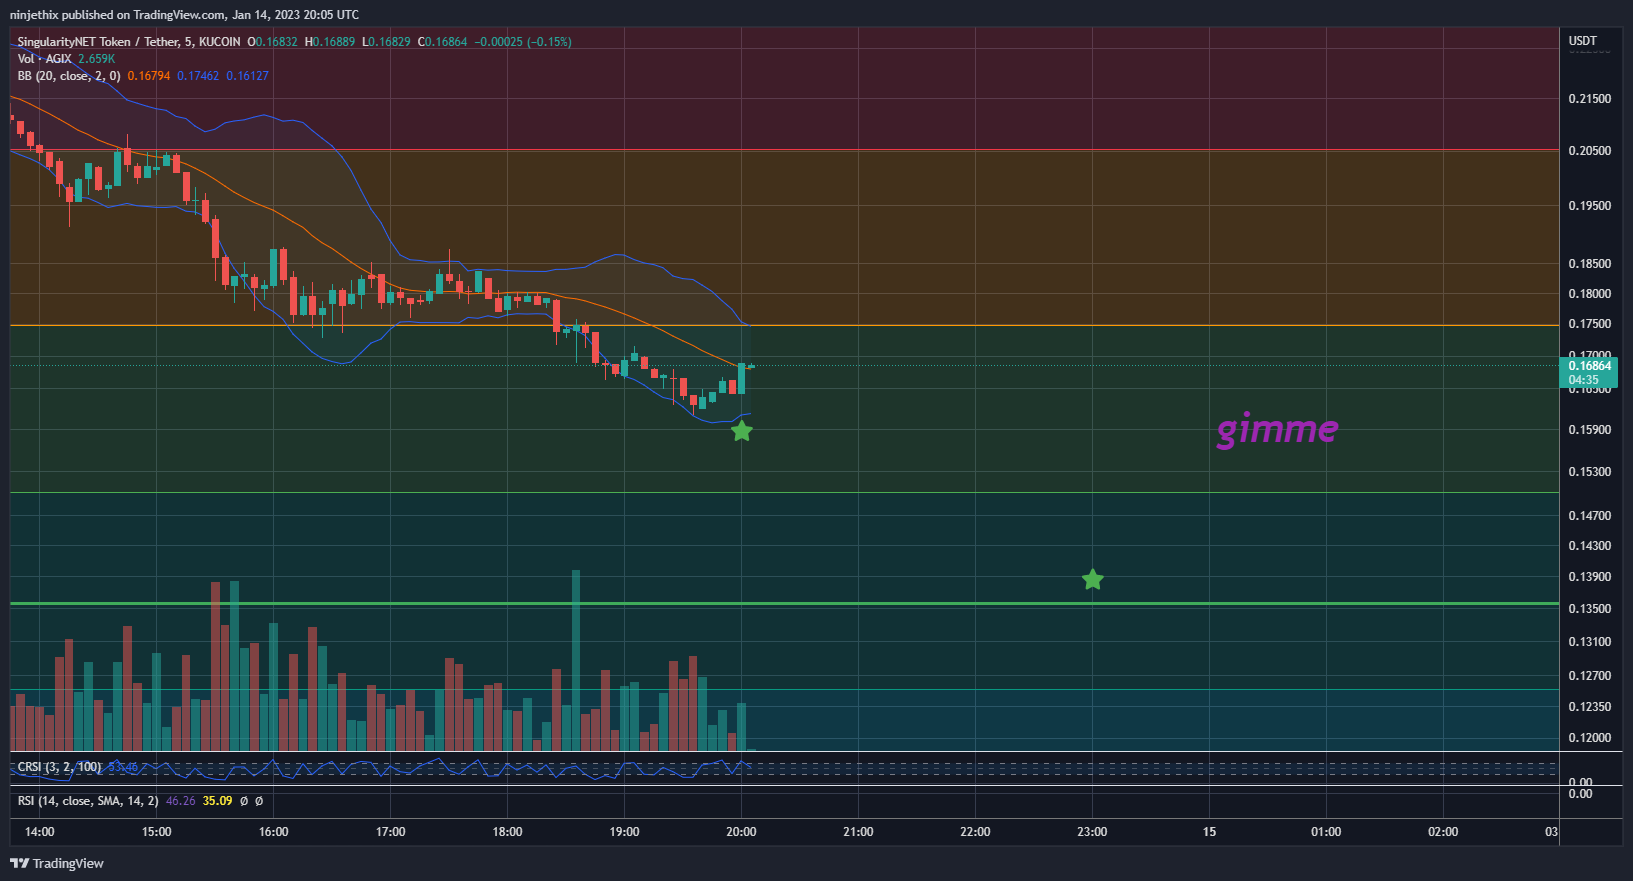
Task: Select the RSI (14, close, SMA, 14, 2) label
Action: [88, 801]
